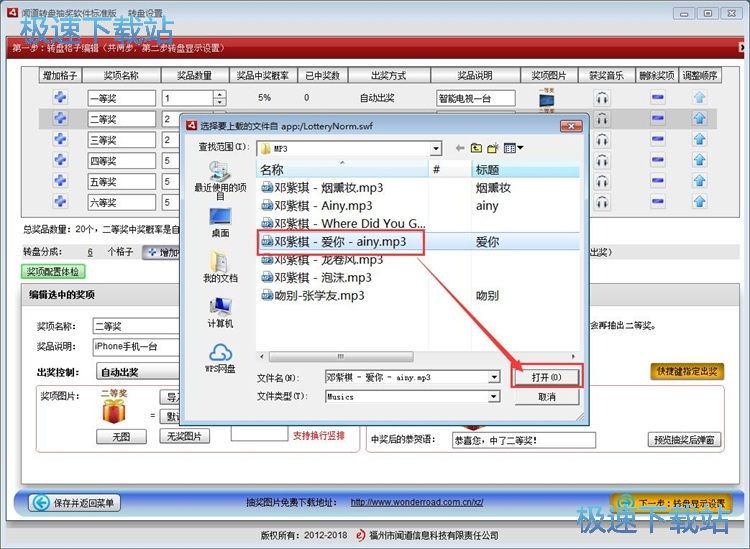Select file 邓紫棋 - Where Did You G...
Screen dimensions: 750x549
[343, 223]
